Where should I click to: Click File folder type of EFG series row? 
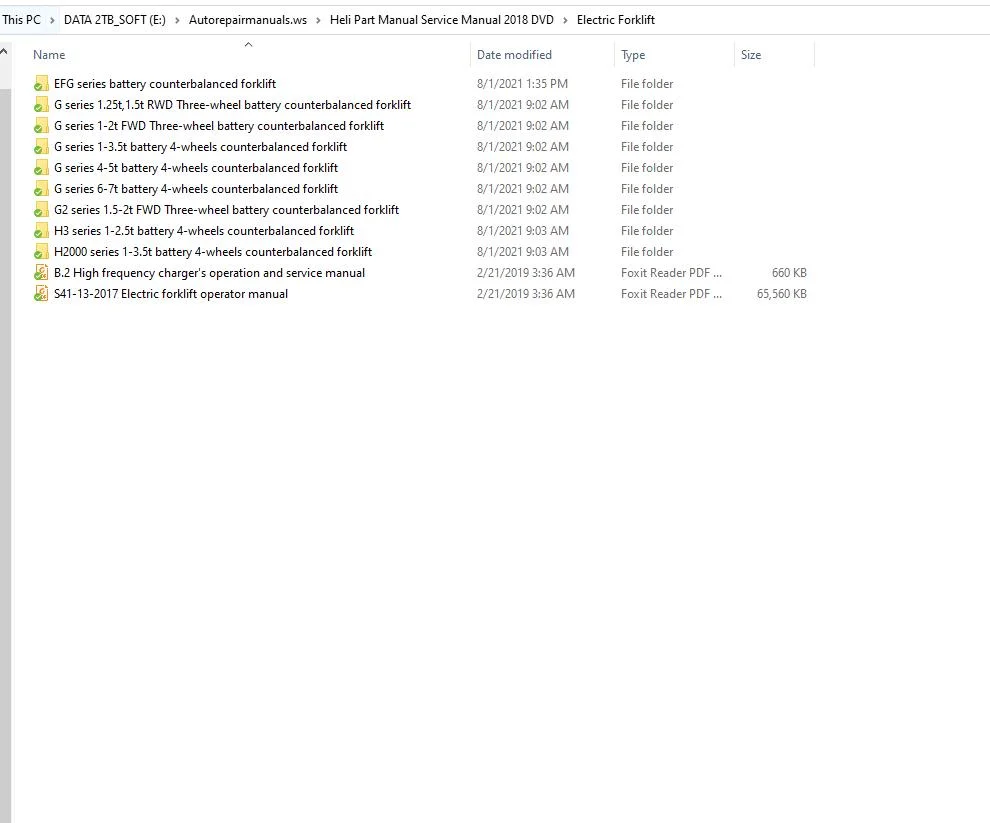tap(647, 83)
